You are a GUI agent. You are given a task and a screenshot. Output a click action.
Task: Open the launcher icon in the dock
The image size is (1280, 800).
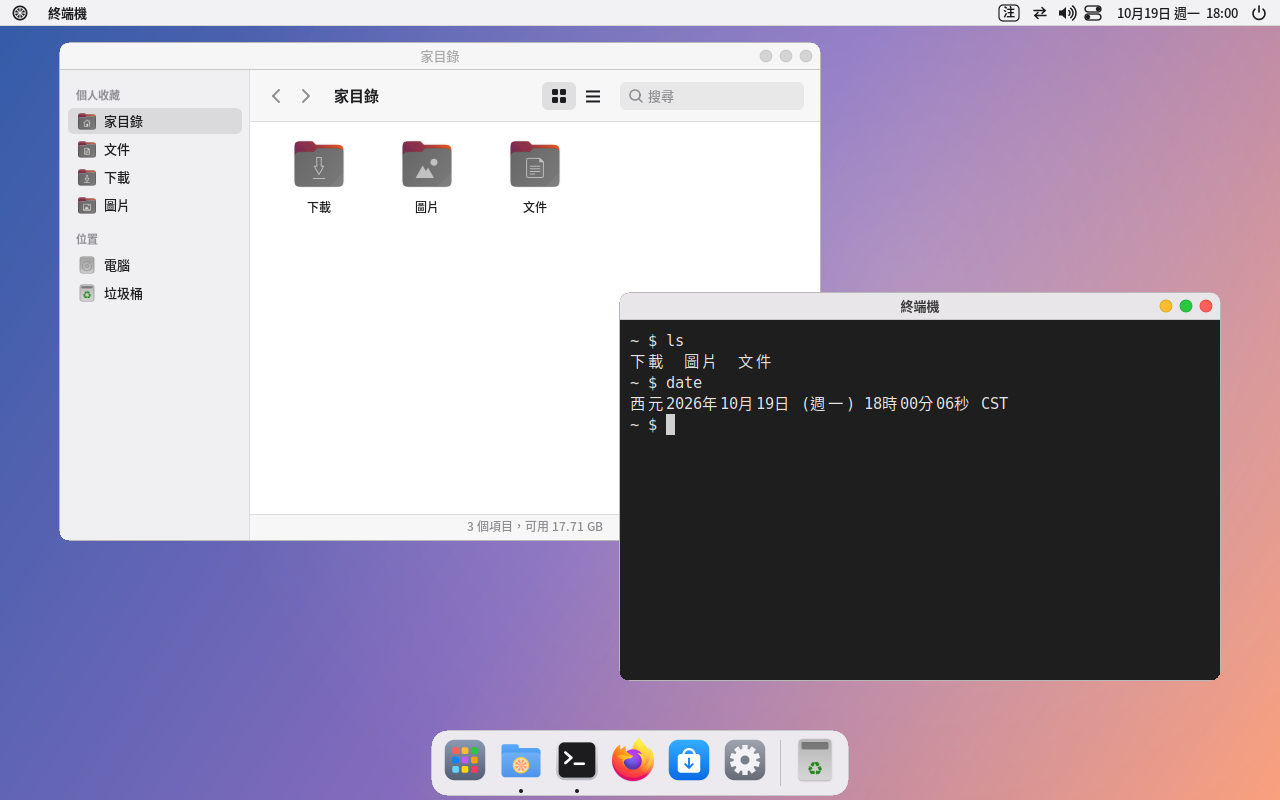pyautogui.click(x=465, y=760)
